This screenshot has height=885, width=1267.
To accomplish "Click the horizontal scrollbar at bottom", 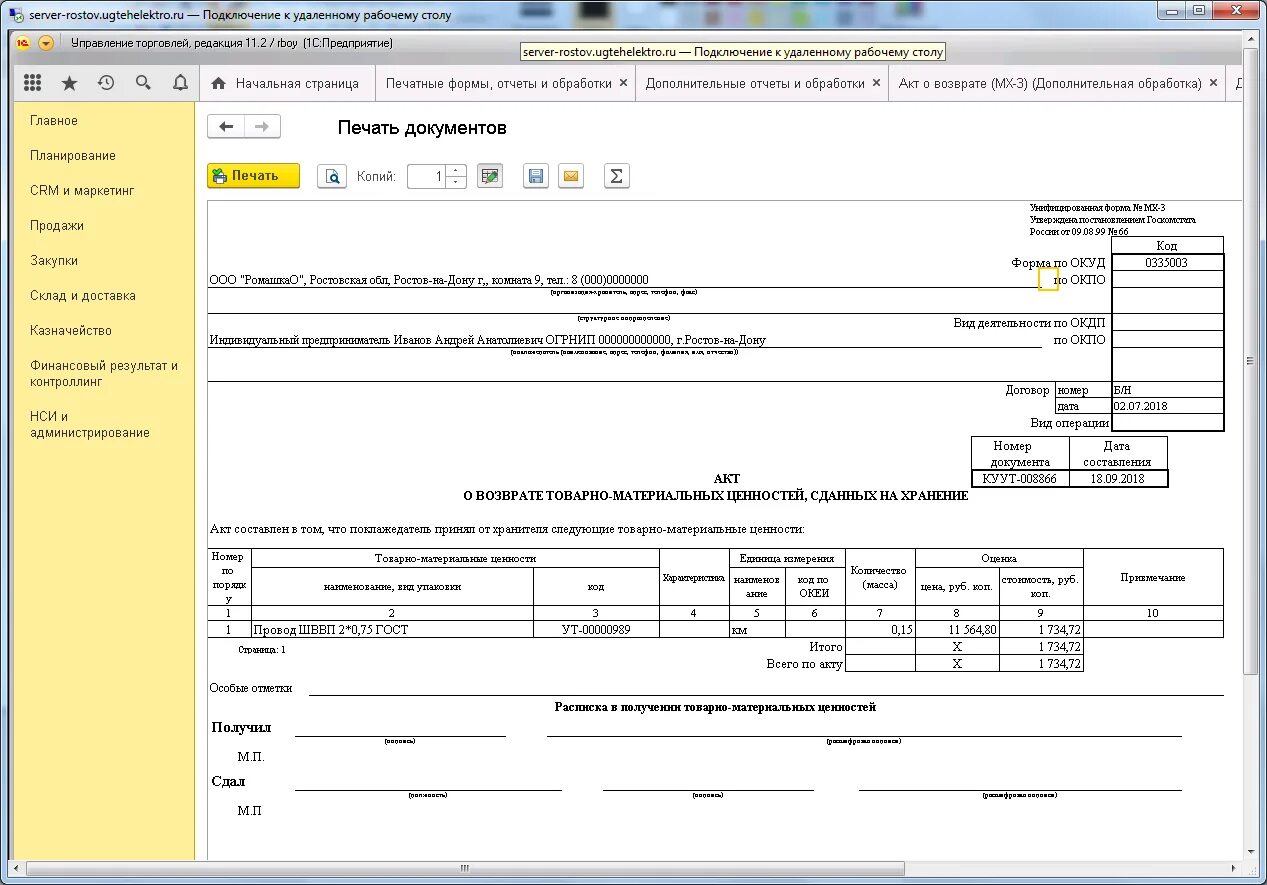I will coord(465,869).
